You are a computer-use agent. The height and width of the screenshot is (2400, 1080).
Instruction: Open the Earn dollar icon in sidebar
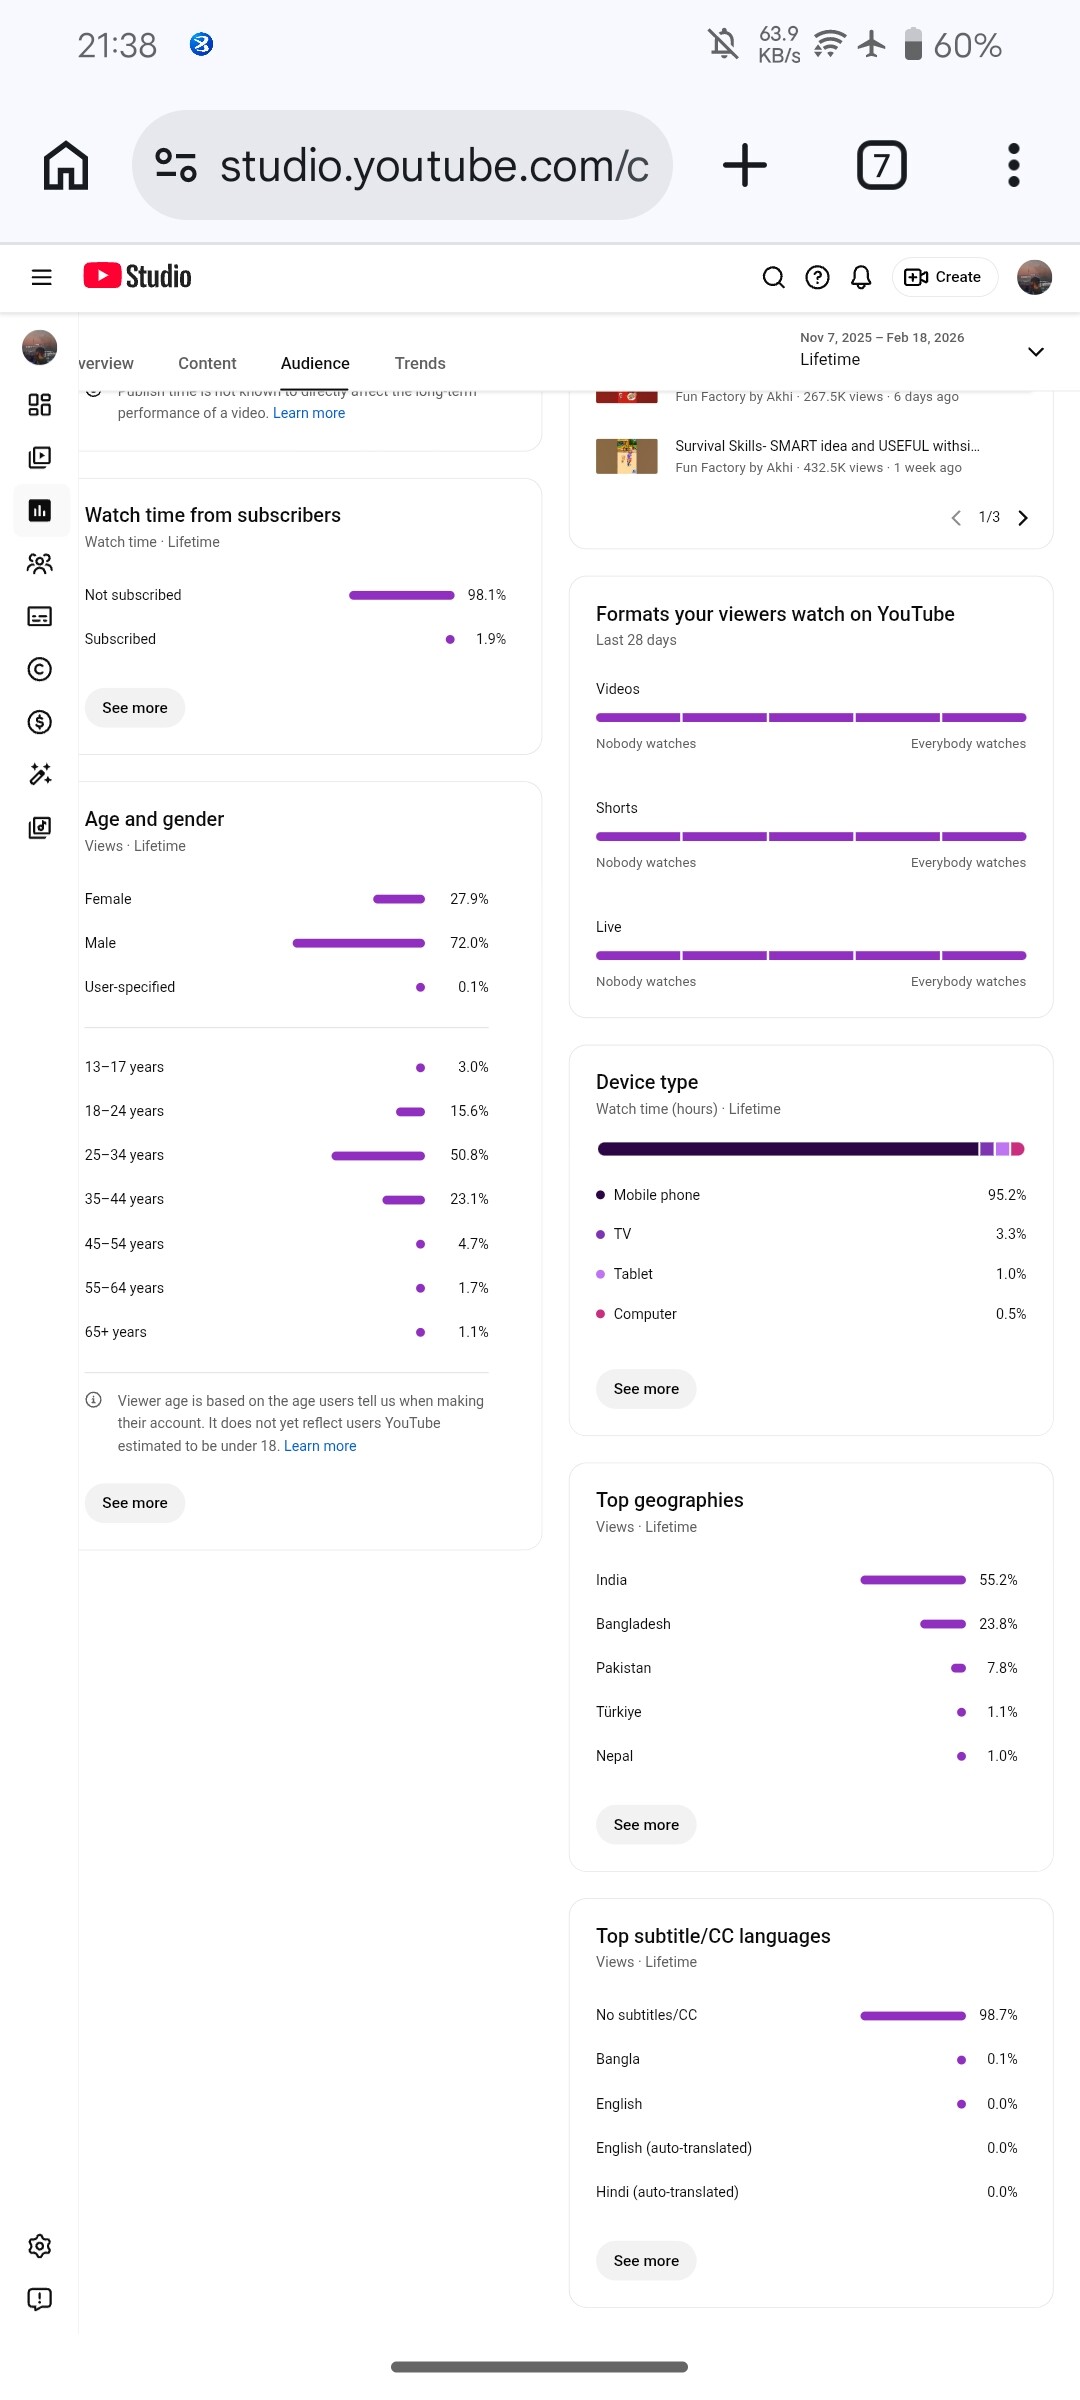[40, 722]
